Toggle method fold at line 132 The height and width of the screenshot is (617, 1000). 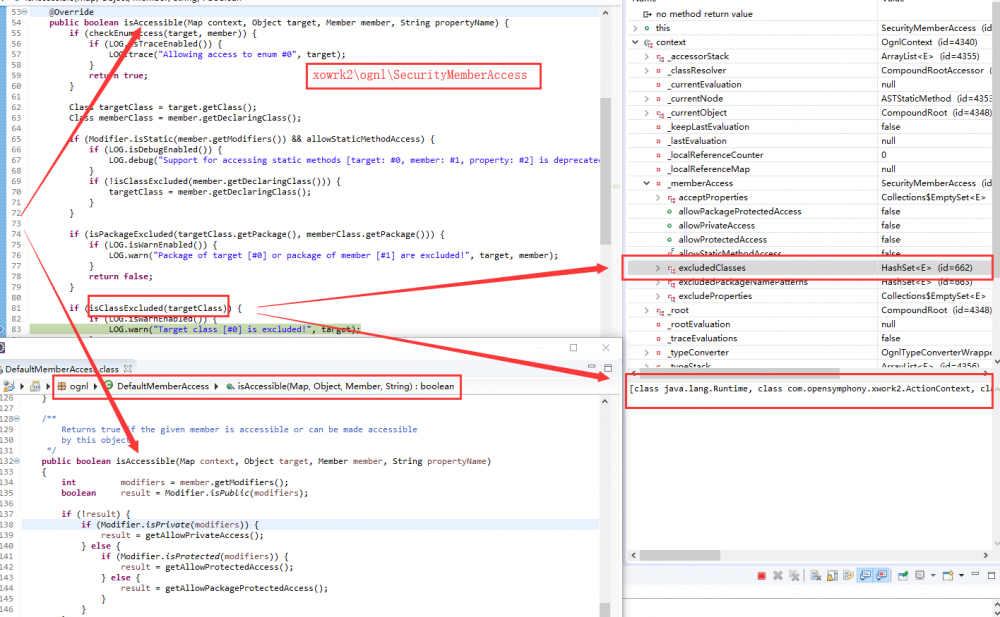(17, 461)
